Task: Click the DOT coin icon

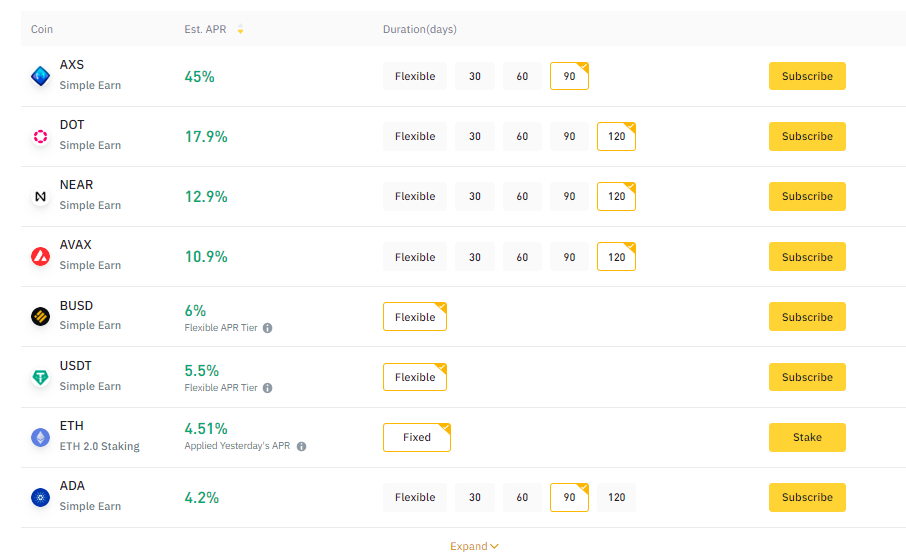Action: coord(40,136)
